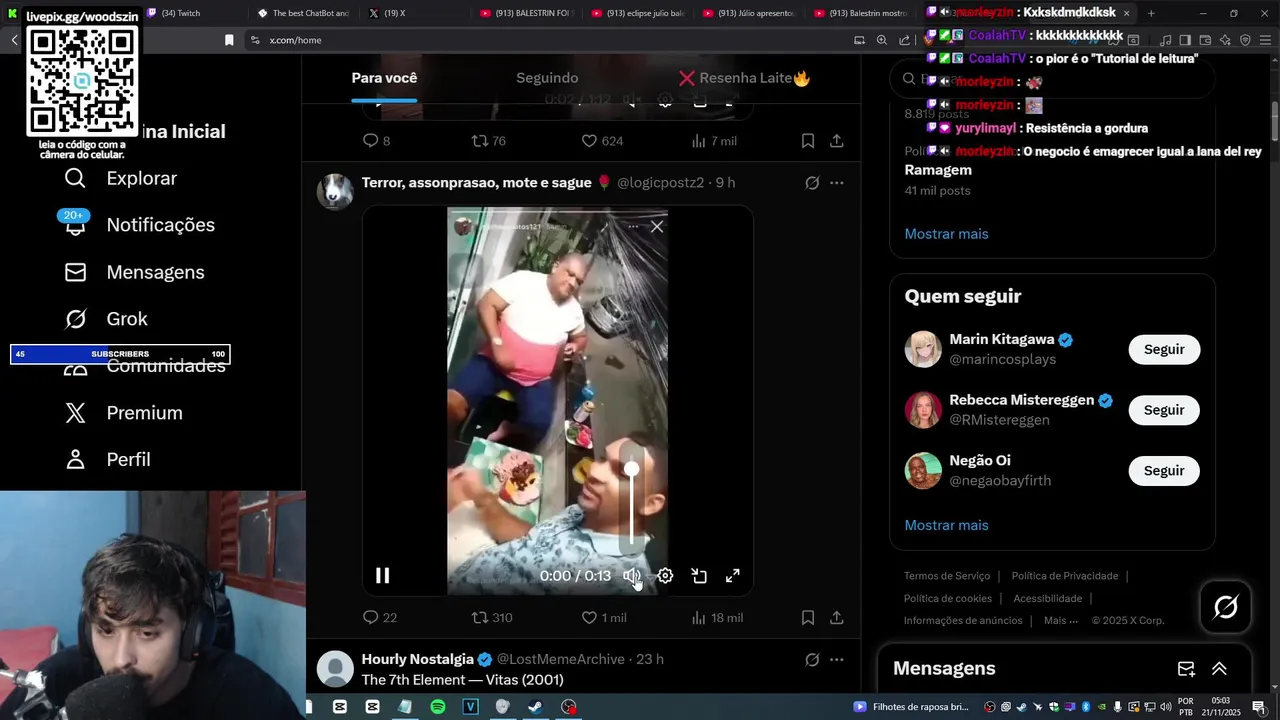The width and height of the screenshot is (1280, 720).
Task: Pause the playing video
Action: 382,576
